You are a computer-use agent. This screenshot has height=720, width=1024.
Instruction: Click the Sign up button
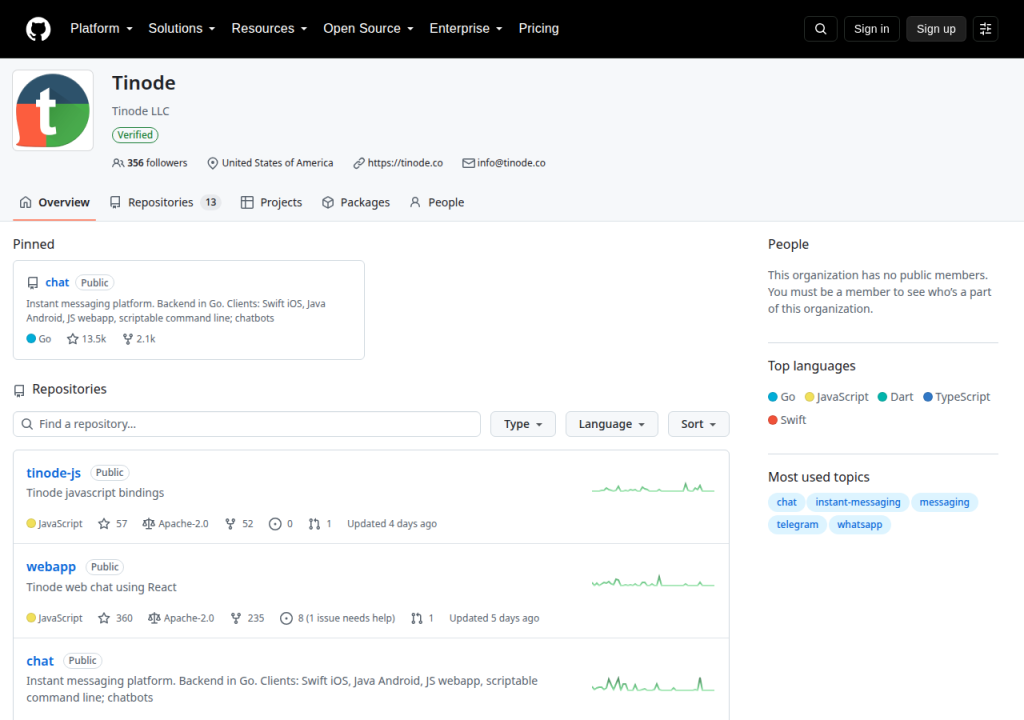[x=936, y=29]
